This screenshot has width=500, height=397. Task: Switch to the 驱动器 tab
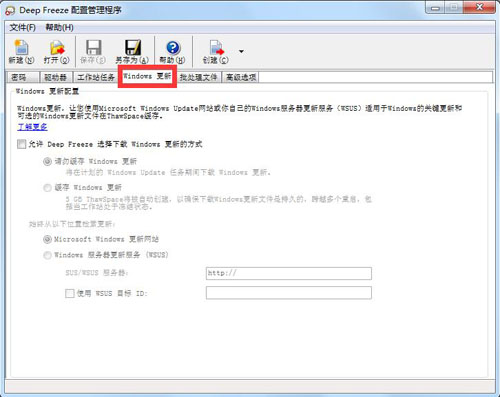pos(56,77)
